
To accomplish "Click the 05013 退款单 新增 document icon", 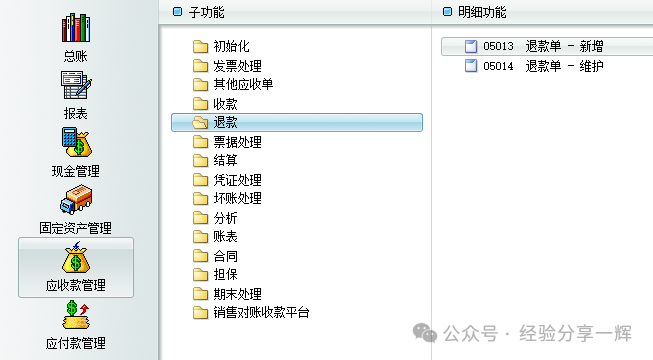I will tap(471, 46).
